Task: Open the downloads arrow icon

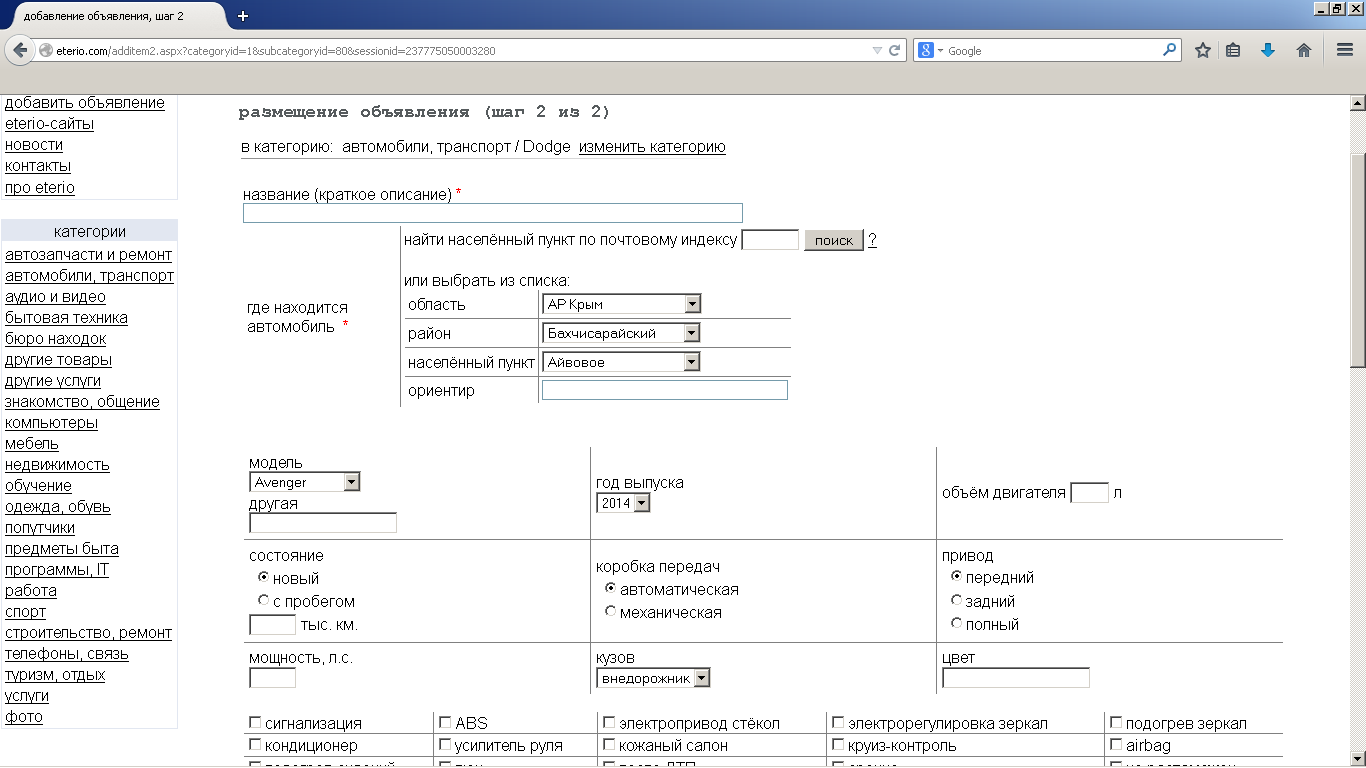Action: [1268, 50]
